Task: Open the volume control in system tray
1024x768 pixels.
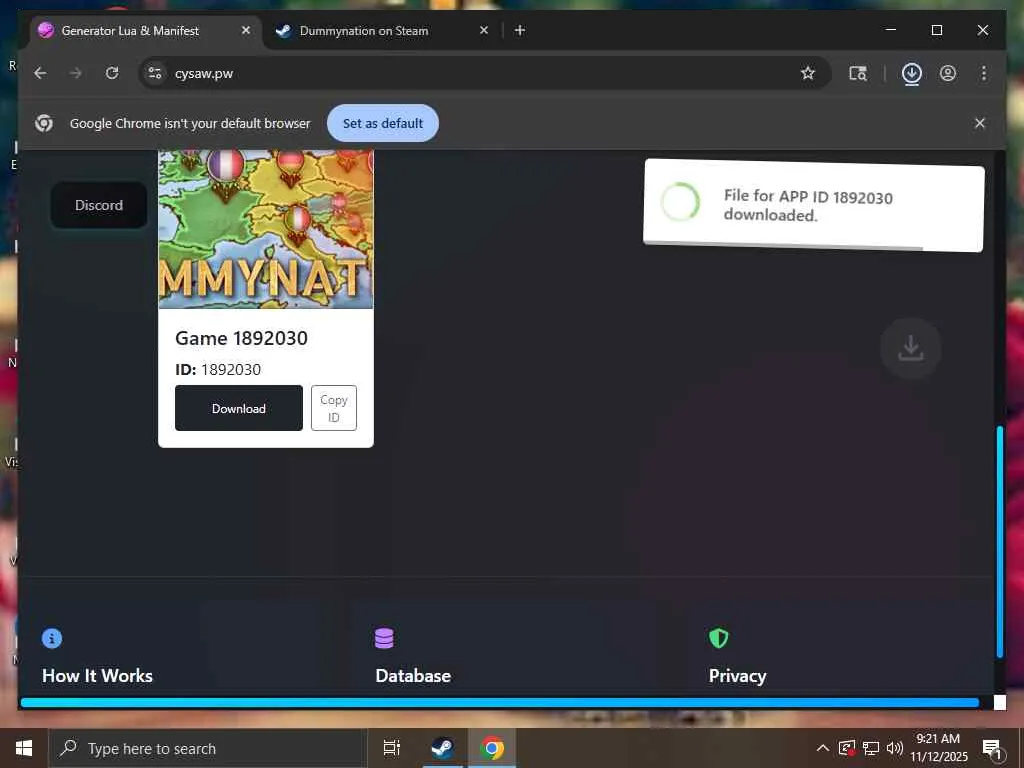Action: [x=894, y=748]
